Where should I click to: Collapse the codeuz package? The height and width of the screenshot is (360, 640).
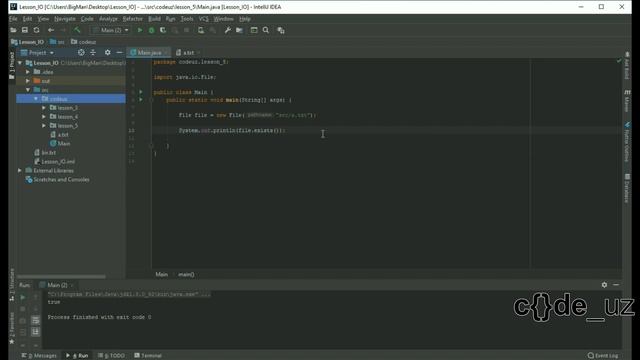[36, 99]
